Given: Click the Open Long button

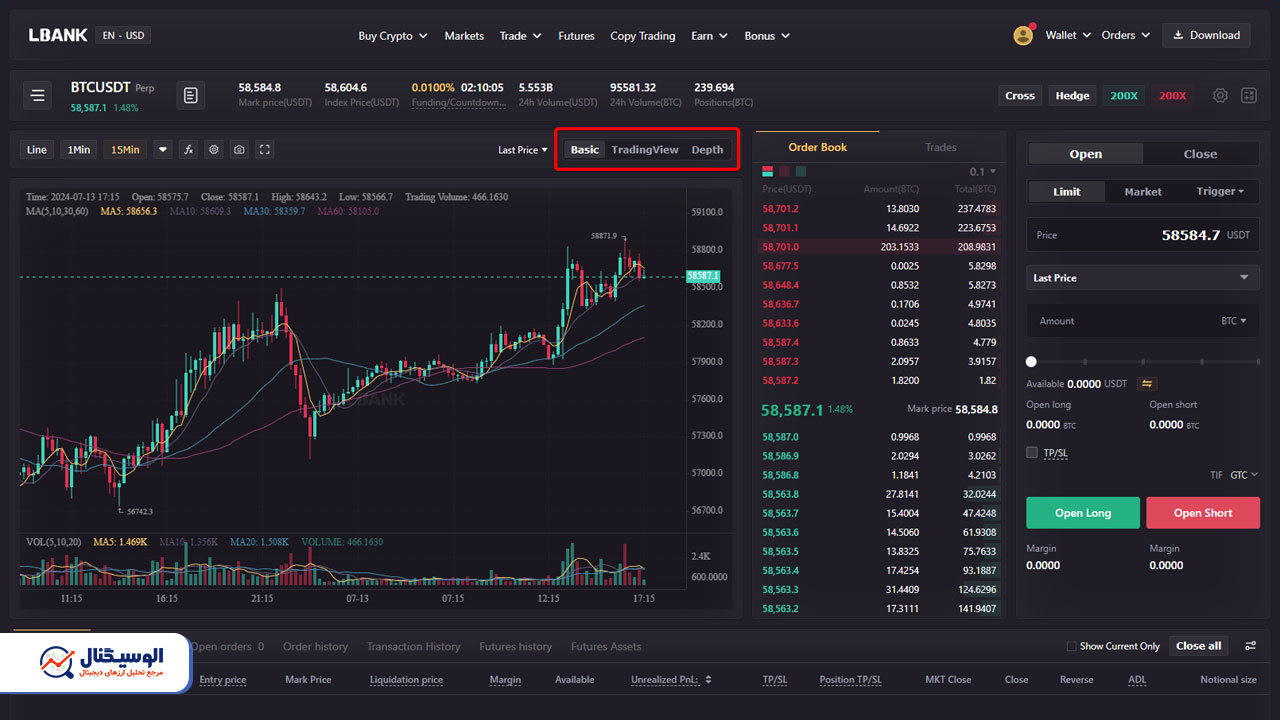Looking at the screenshot, I should click(x=1083, y=513).
